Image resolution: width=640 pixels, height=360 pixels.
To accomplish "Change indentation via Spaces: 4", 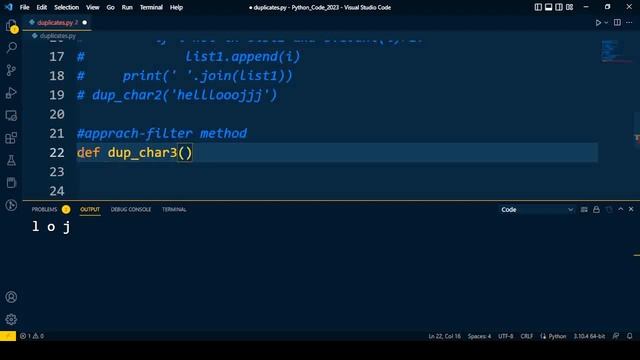I will pyautogui.click(x=479, y=336).
